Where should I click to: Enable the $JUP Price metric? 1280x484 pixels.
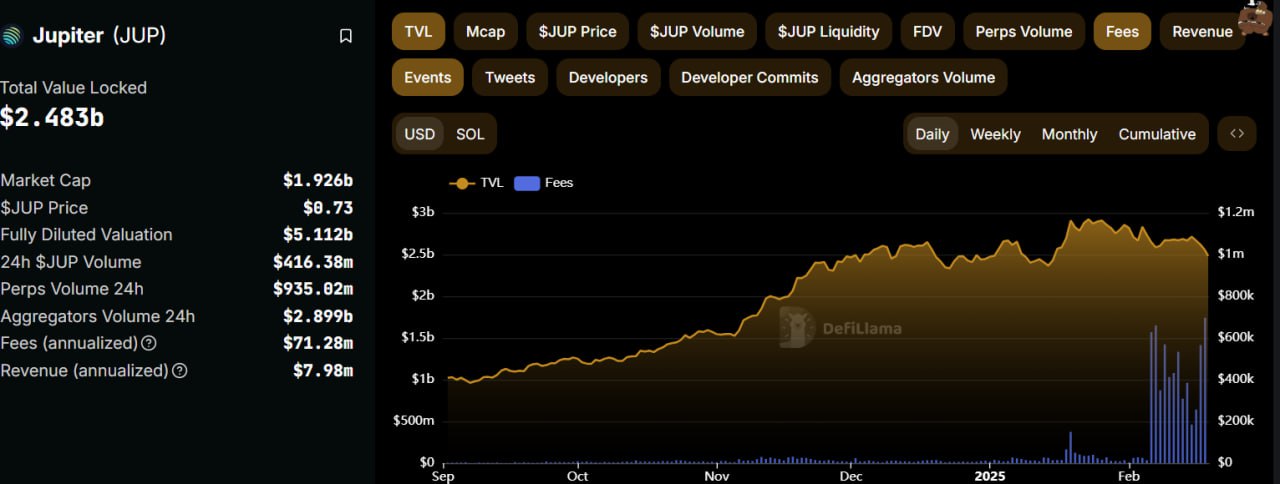coord(577,31)
